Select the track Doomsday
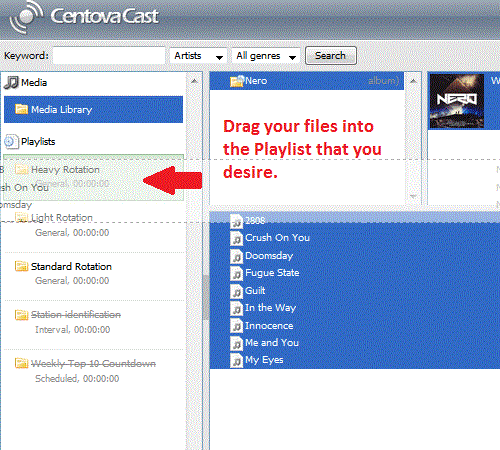The image size is (500, 450). [x=269, y=256]
